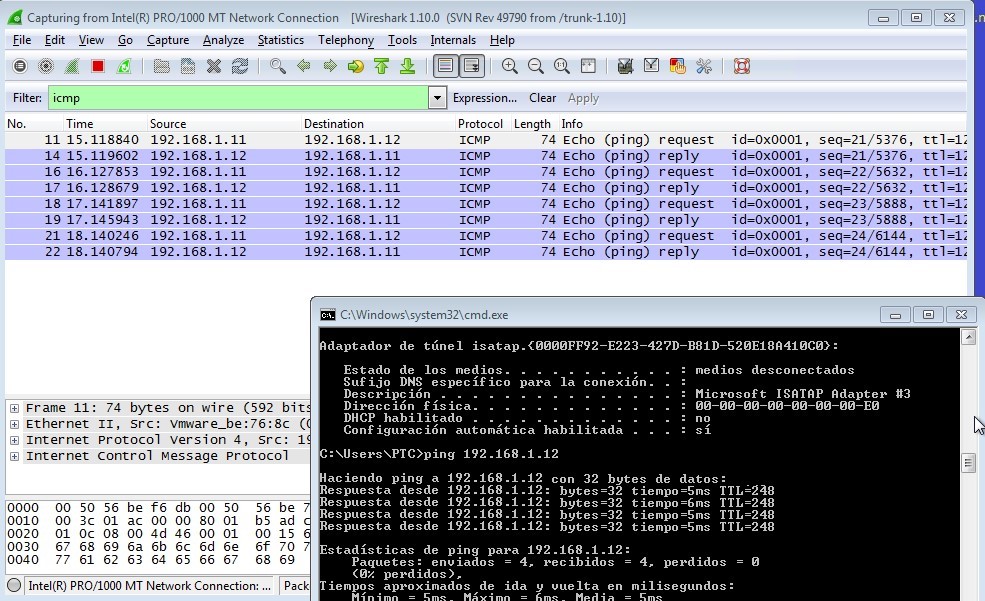The image size is (985, 601).
Task: Zoom in on packet list text
Action: [508, 66]
